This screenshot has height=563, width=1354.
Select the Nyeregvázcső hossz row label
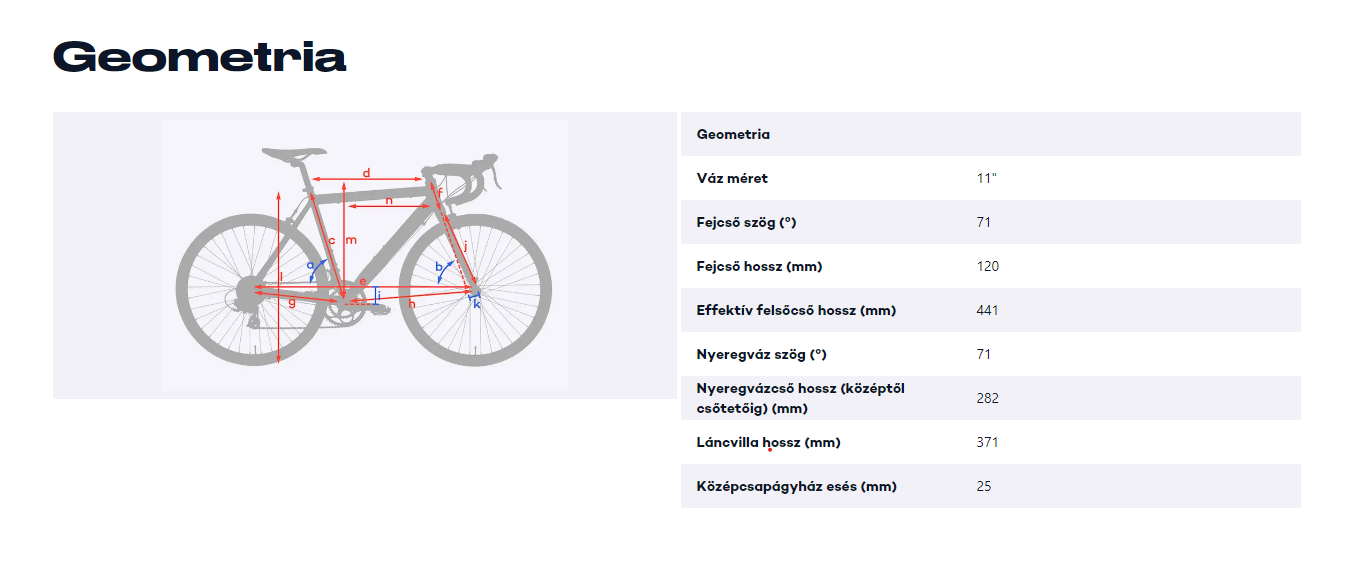point(801,398)
